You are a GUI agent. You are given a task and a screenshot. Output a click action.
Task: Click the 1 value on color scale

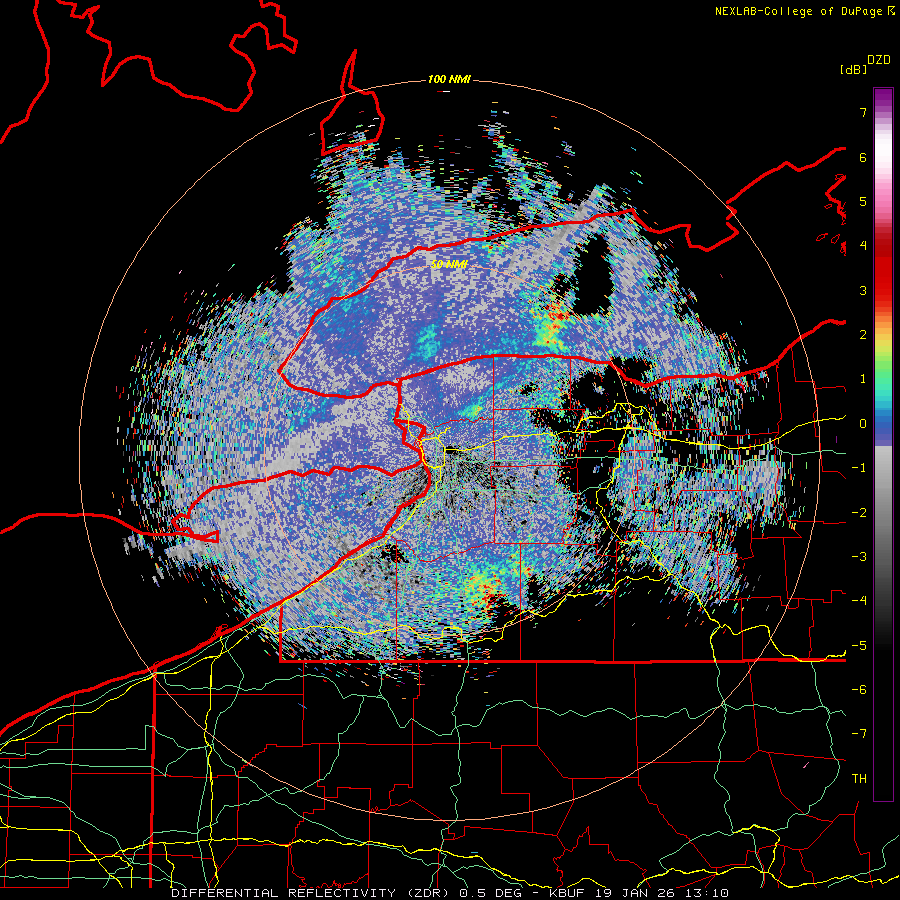[863, 379]
